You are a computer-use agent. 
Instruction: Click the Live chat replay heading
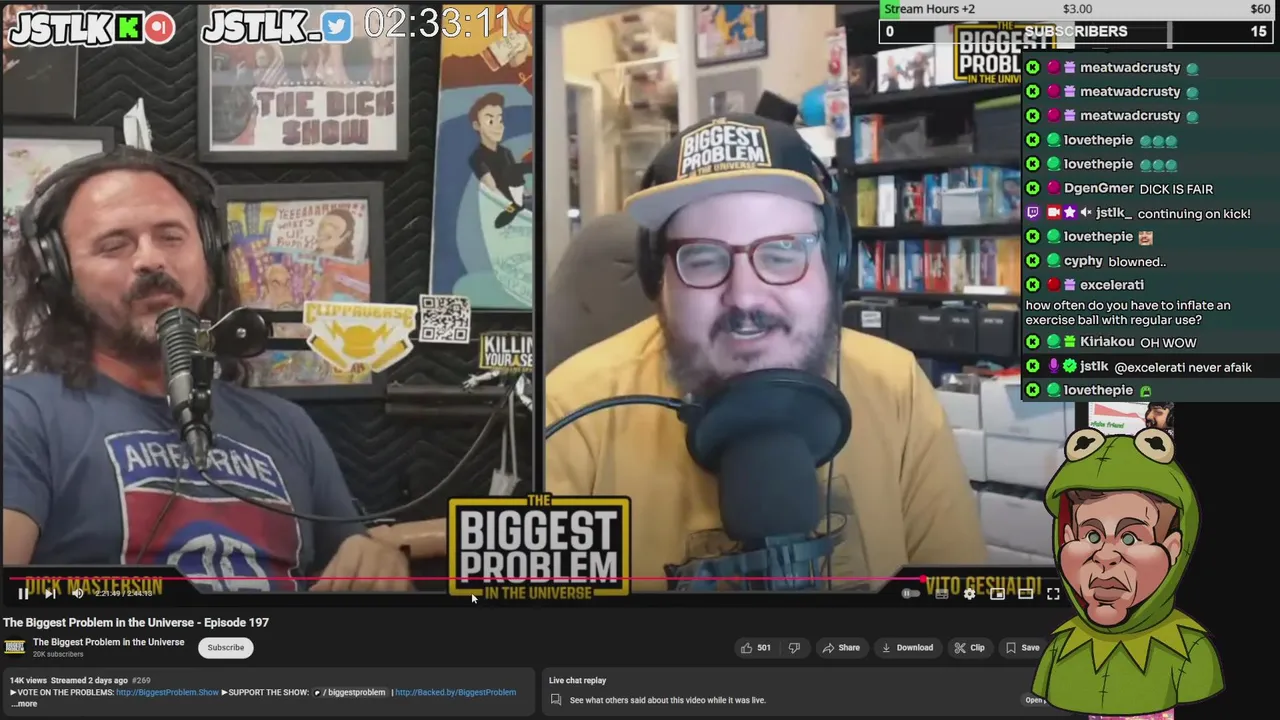[577, 680]
